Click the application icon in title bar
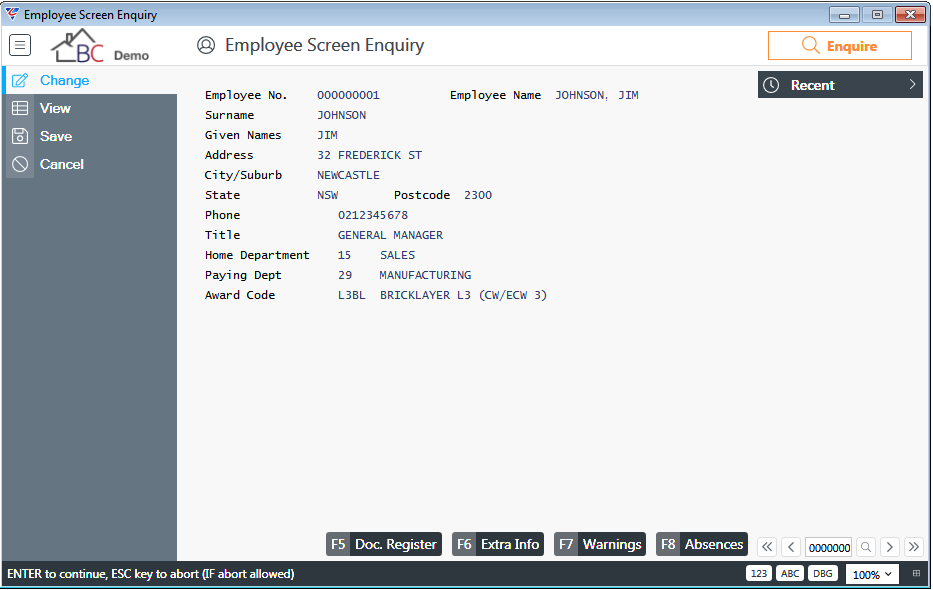 pos(12,14)
